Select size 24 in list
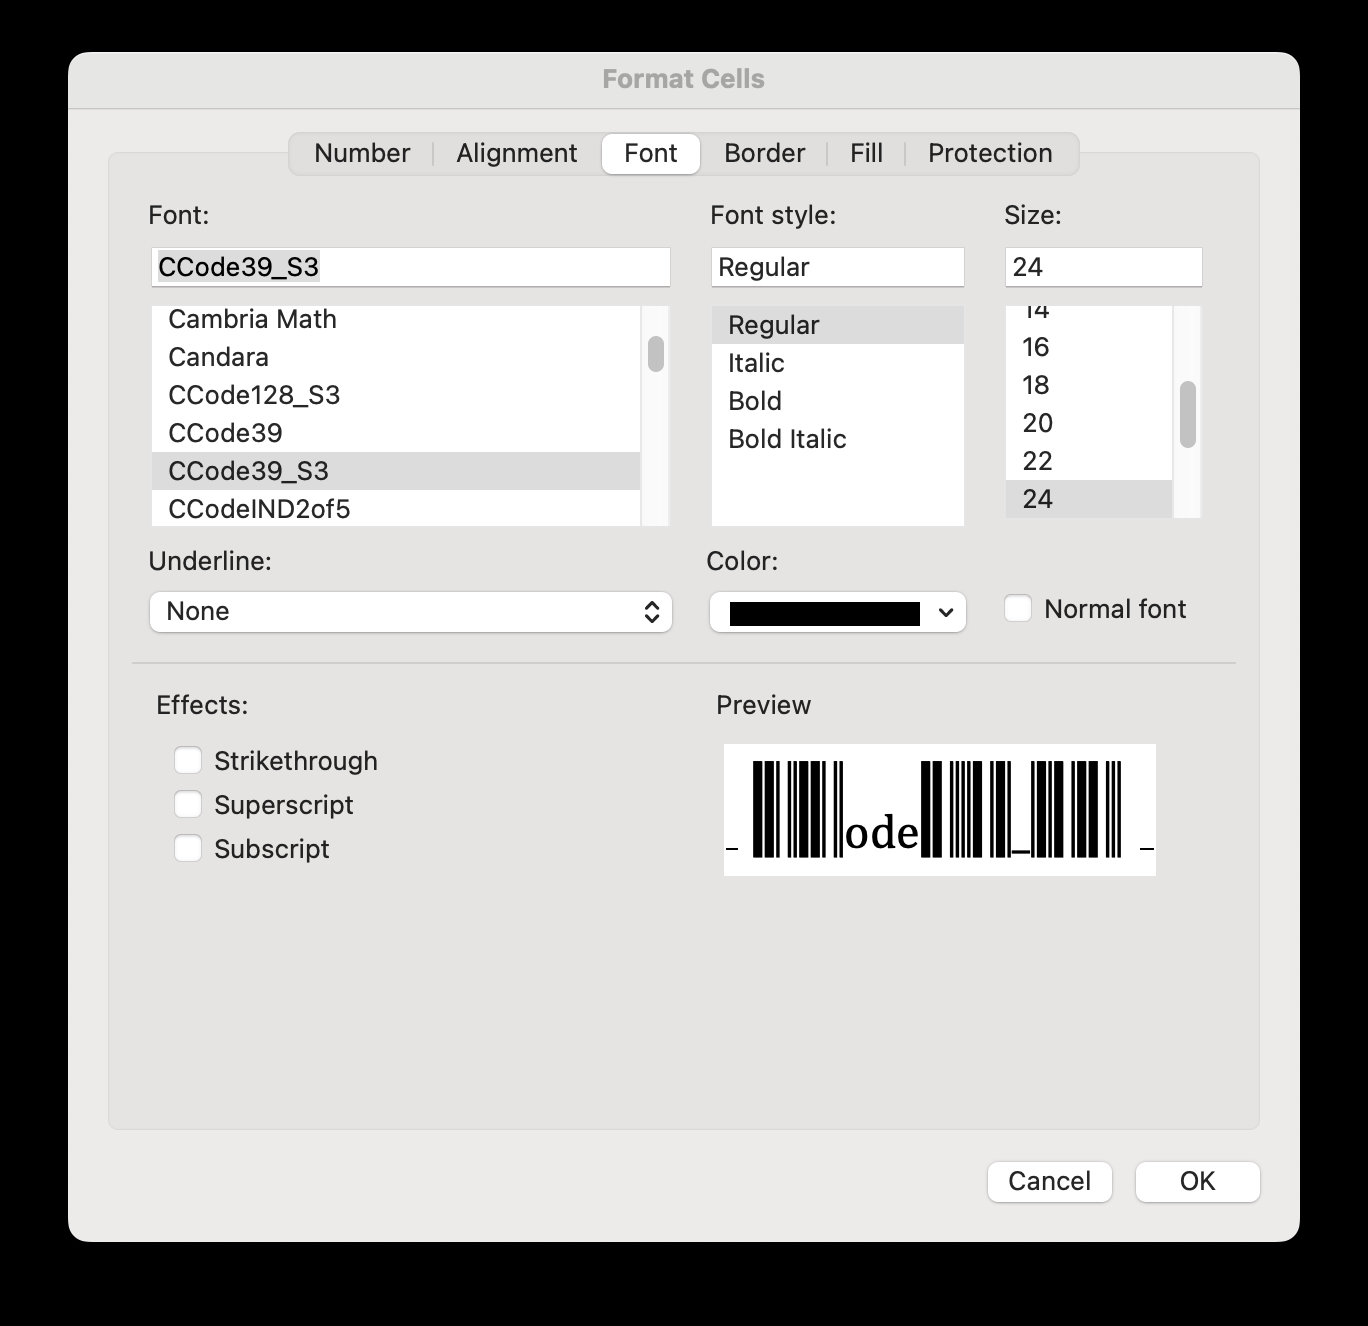This screenshot has width=1368, height=1326. click(1089, 499)
